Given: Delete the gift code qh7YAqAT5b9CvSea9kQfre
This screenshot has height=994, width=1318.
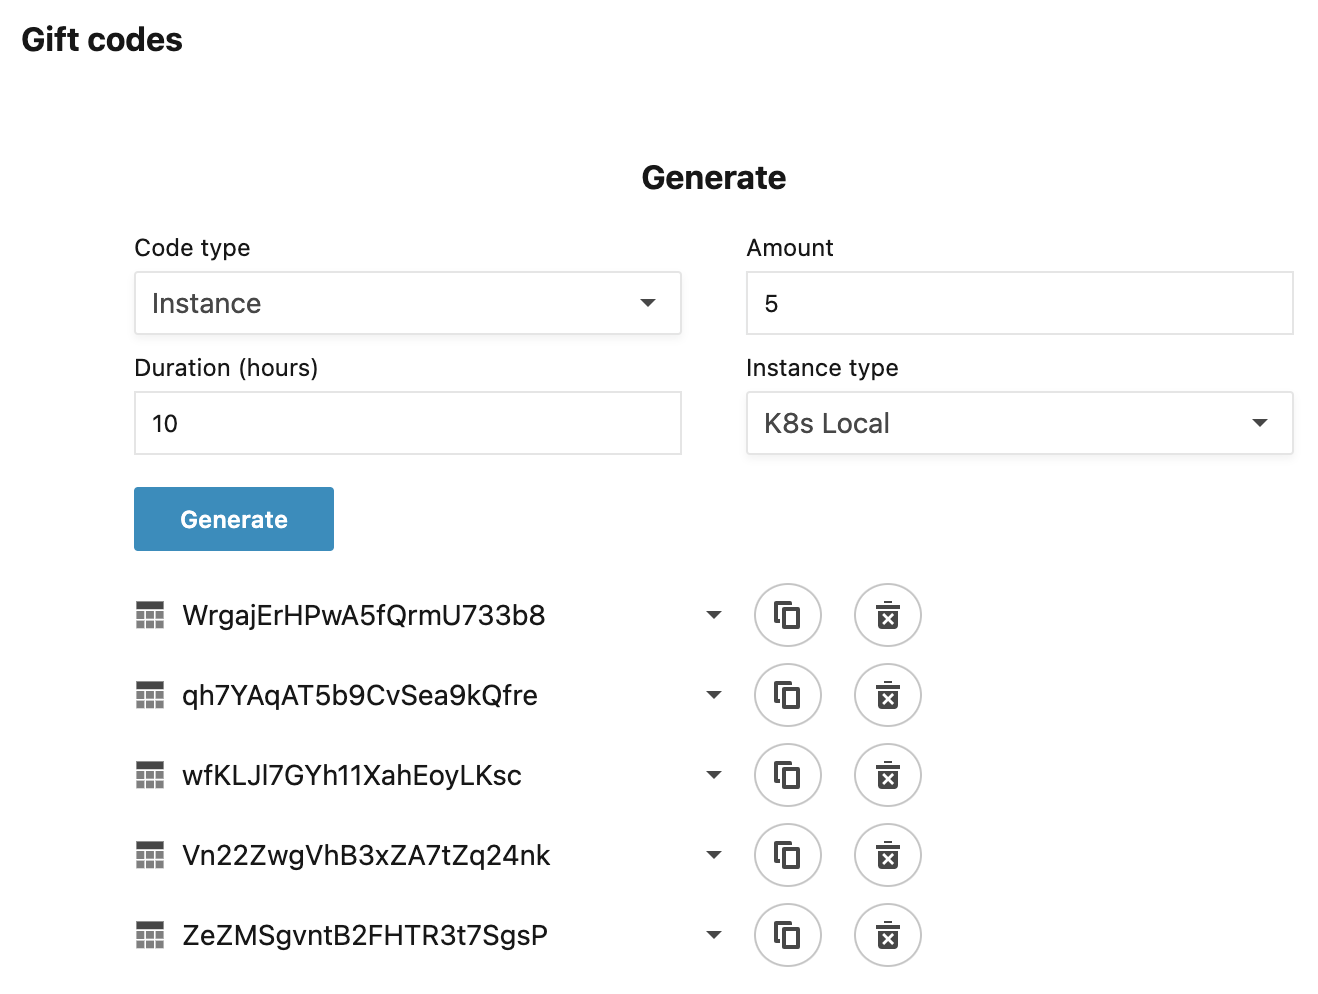Looking at the screenshot, I should coord(888,695).
